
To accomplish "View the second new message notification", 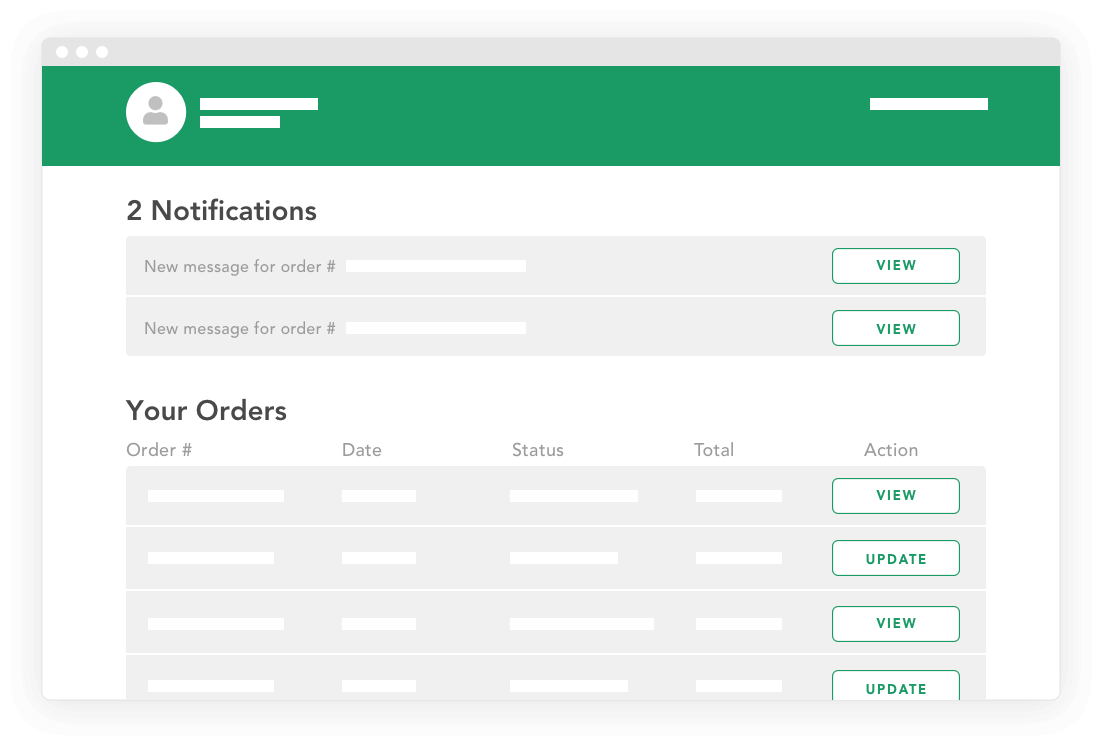I will [x=895, y=328].
